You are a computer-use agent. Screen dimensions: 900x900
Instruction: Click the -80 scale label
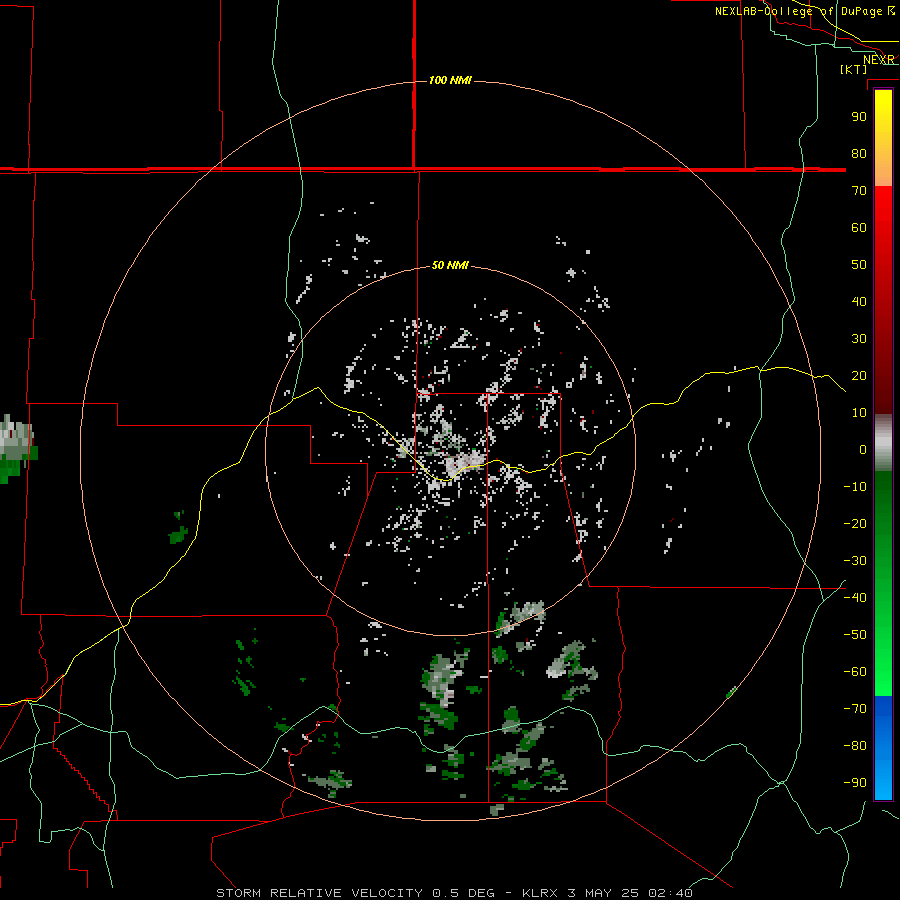click(x=855, y=746)
